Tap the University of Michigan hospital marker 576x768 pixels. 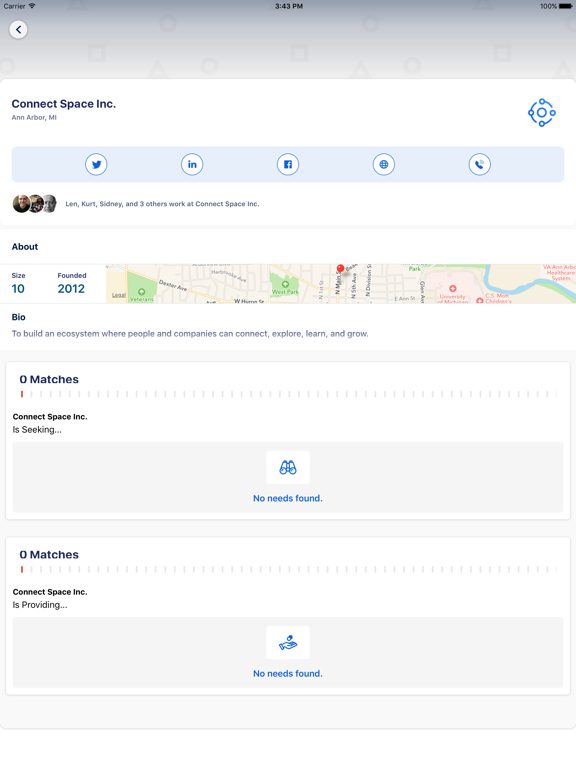tap(453, 288)
